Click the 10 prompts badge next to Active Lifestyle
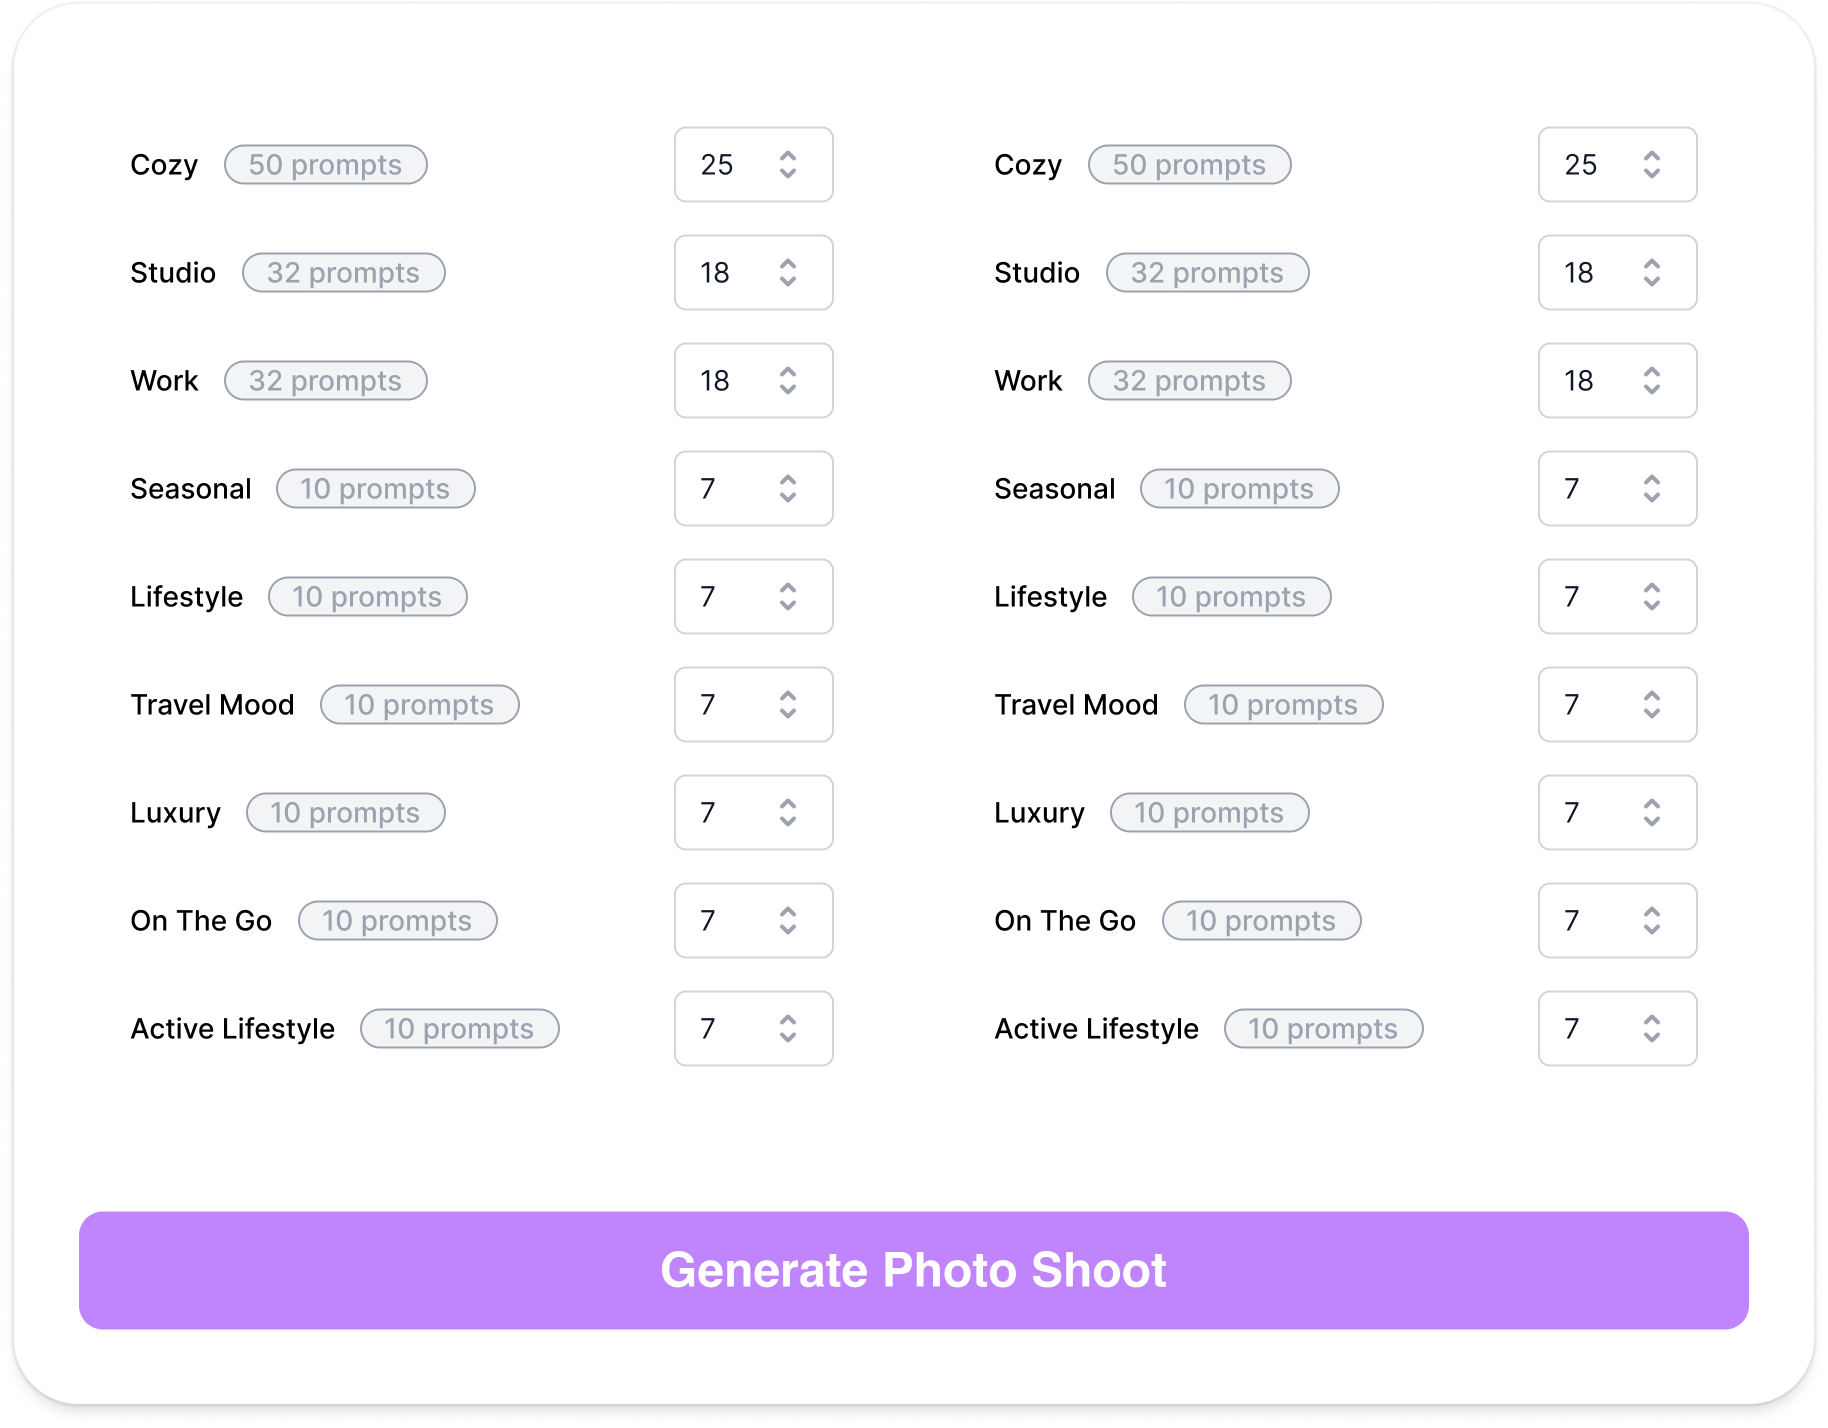This screenshot has width=1828, height=1428. [459, 1028]
